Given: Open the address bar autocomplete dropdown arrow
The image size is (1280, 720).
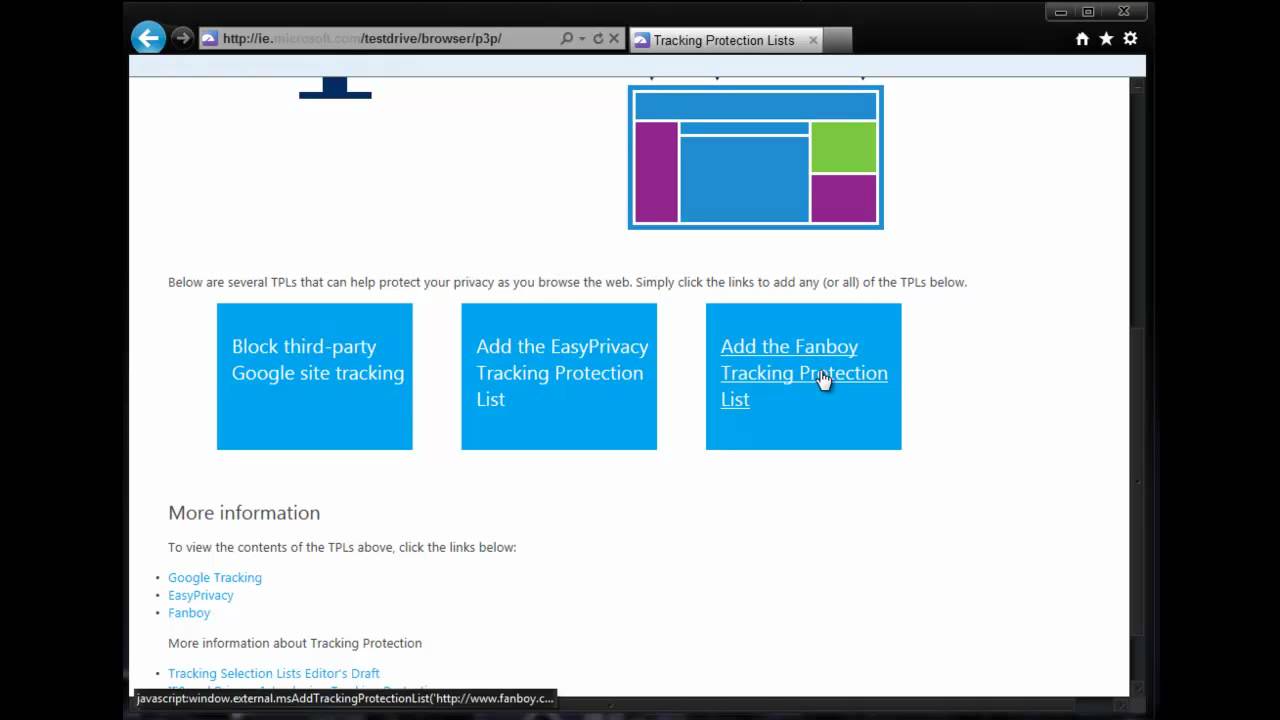Looking at the screenshot, I should pyautogui.click(x=582, y=39).
